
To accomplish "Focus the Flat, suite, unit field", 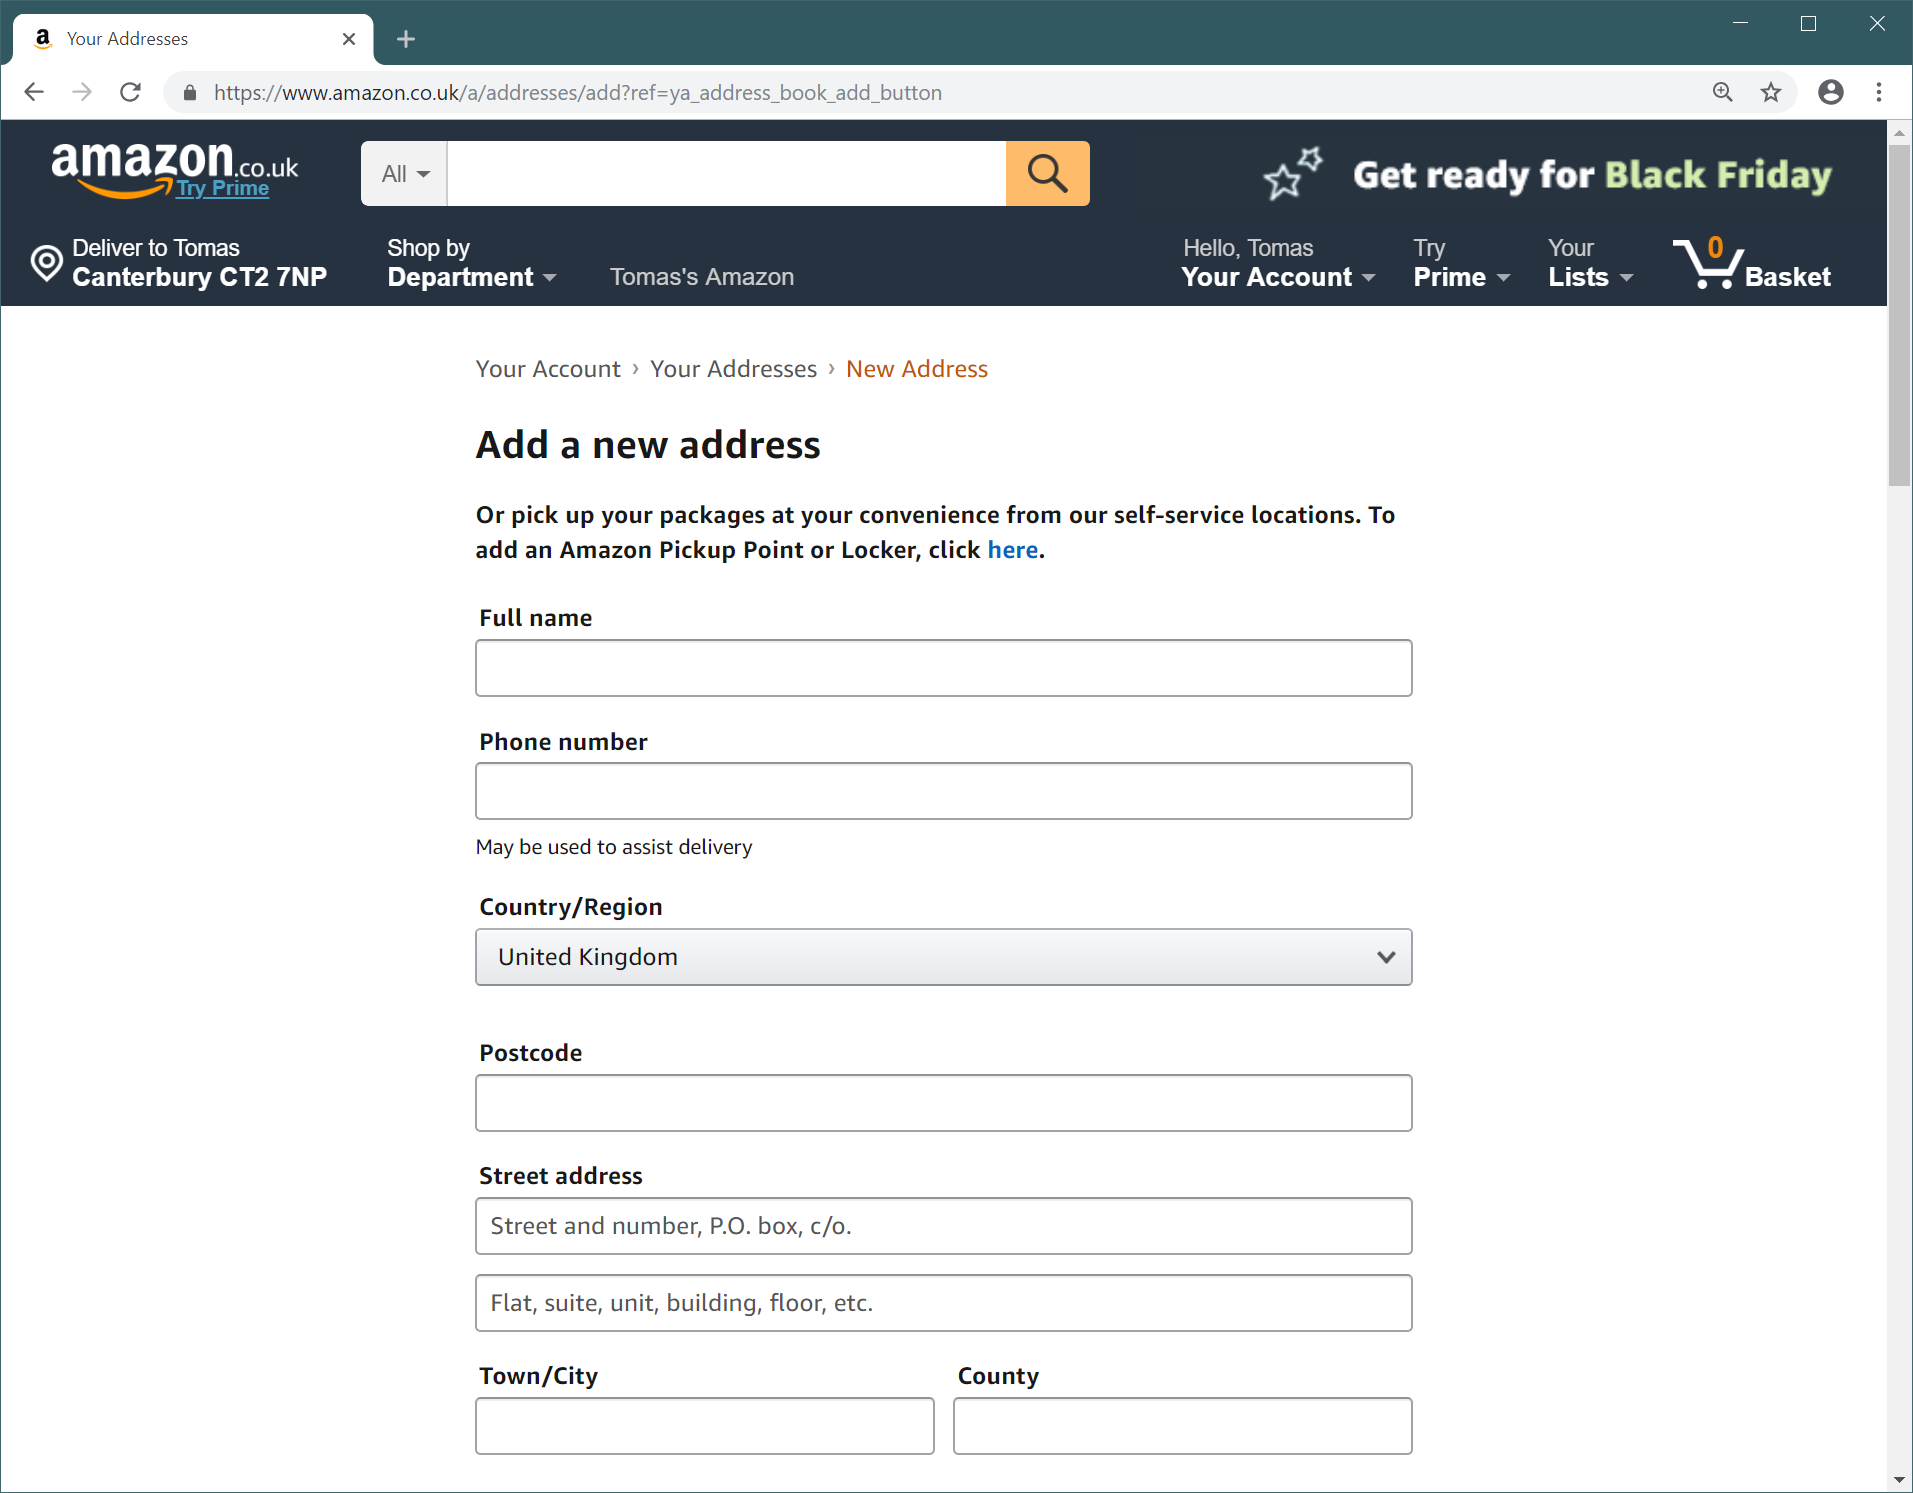I will pos(943,1303).
